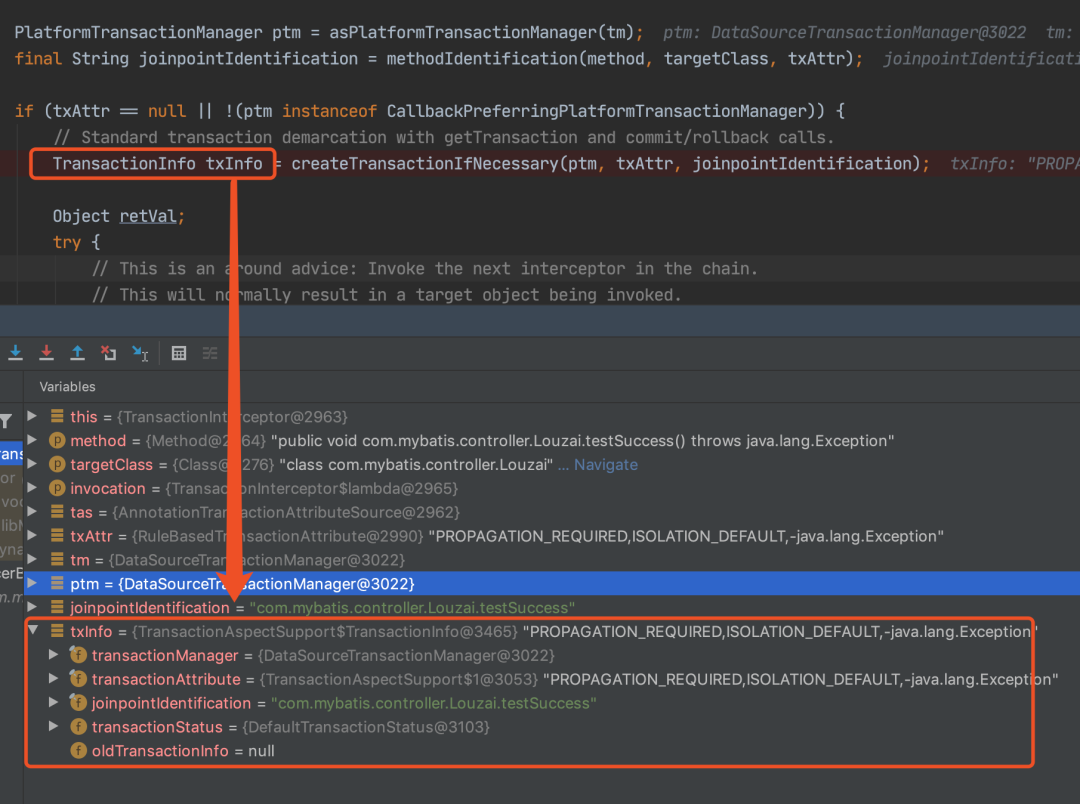This screenshot has width=1080, height=804.
Task: Click 'CallbackPreferringPlatformTransactionManager' in code
Action: [x=596, y=111]
